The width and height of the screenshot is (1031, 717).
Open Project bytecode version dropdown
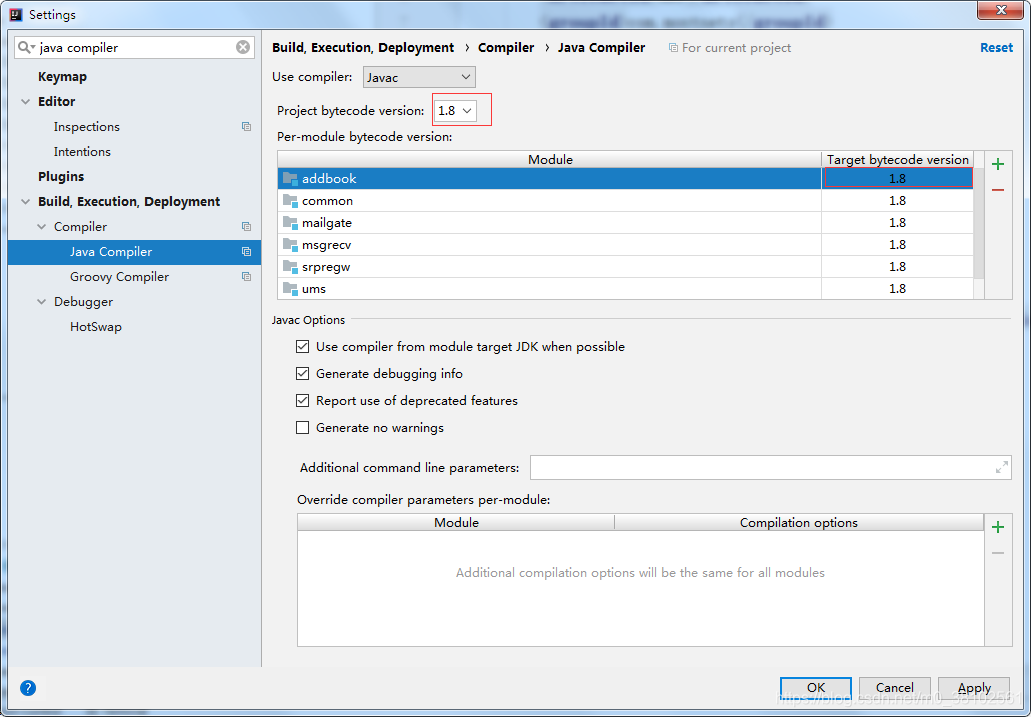(455, 111)
